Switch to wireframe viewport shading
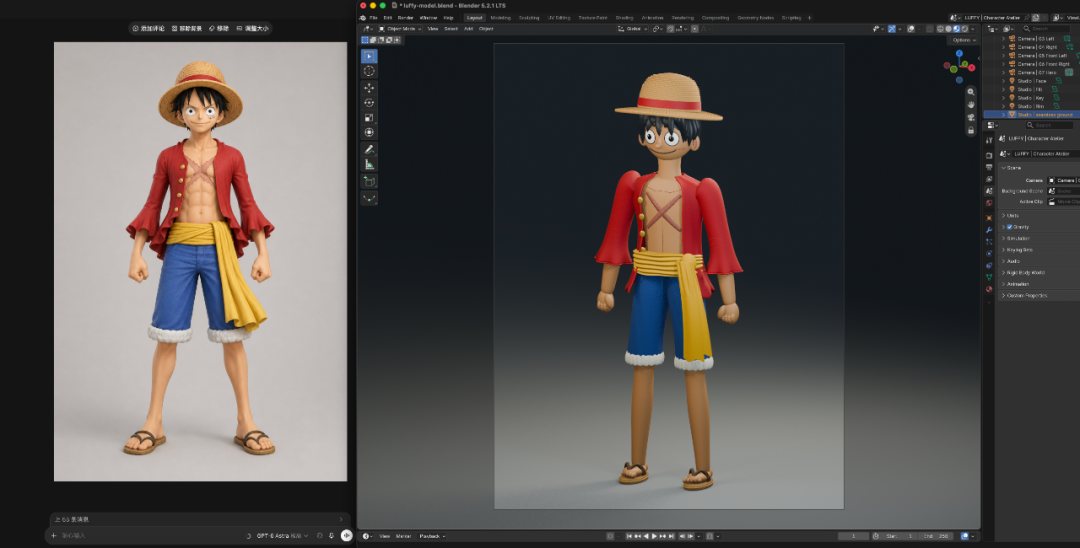Screen dimensions: 1080x548 click(x=940, y=29)
